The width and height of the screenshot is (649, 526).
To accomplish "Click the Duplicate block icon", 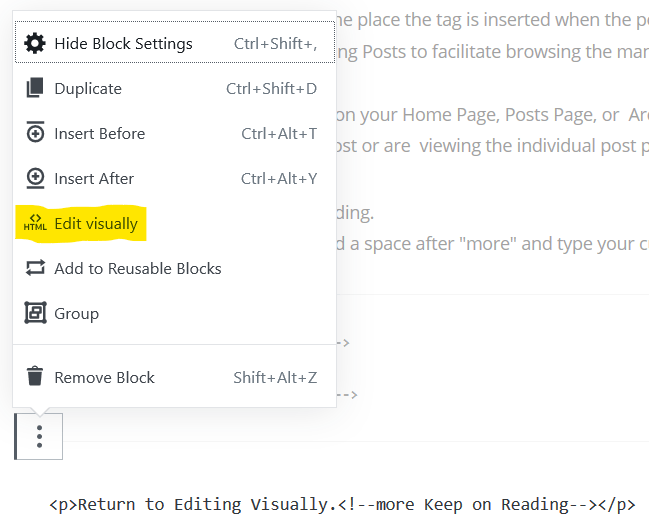I will [35, 89].
